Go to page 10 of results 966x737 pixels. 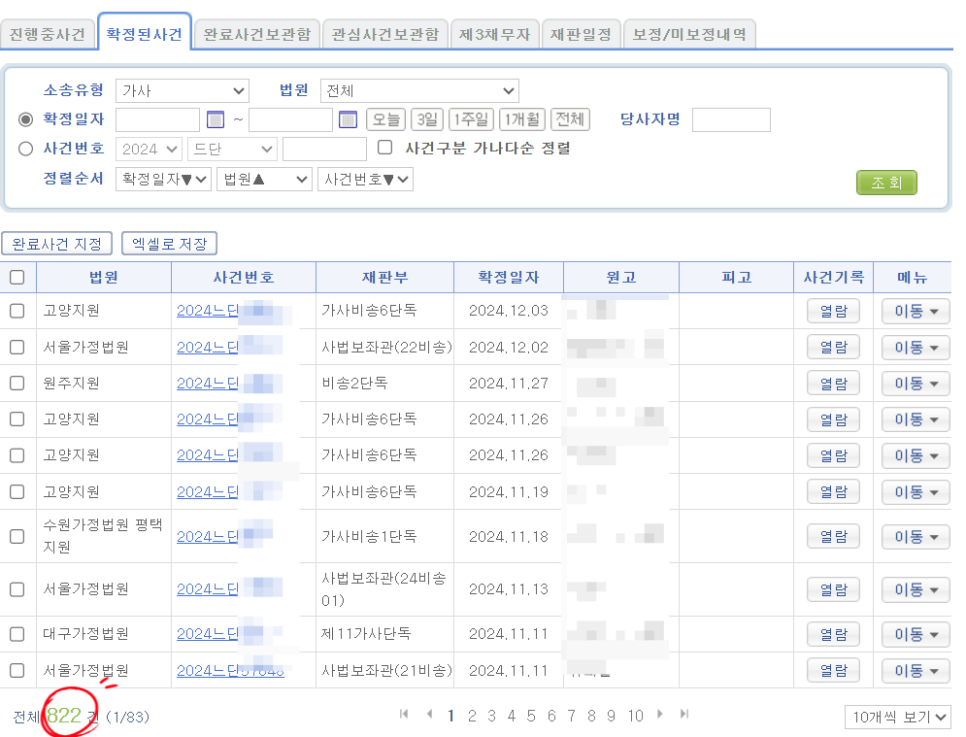635,716
